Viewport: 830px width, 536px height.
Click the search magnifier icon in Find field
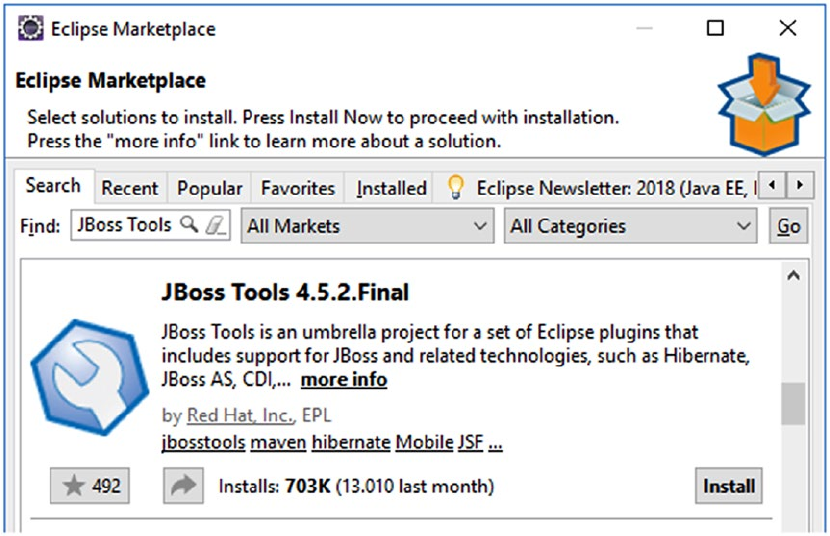[x=189, y=224]
